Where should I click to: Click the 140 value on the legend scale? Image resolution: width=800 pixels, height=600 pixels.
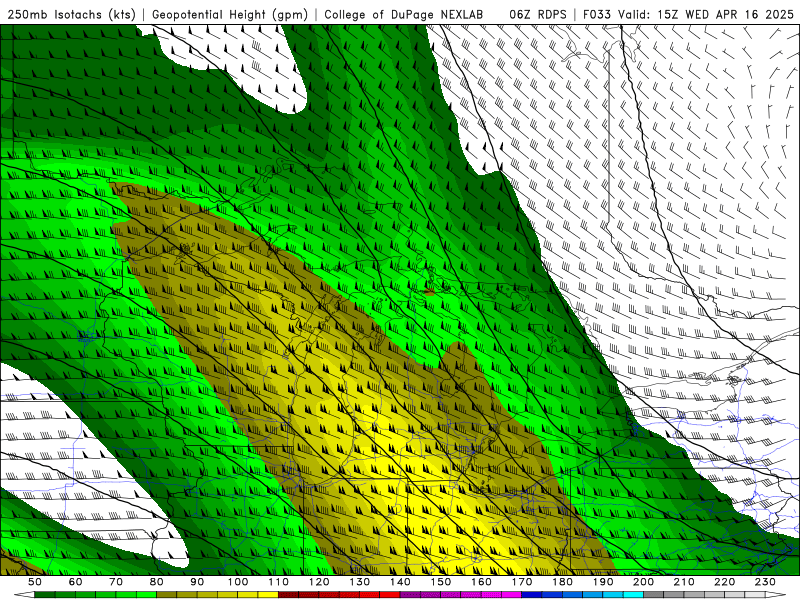click(400, 582)
